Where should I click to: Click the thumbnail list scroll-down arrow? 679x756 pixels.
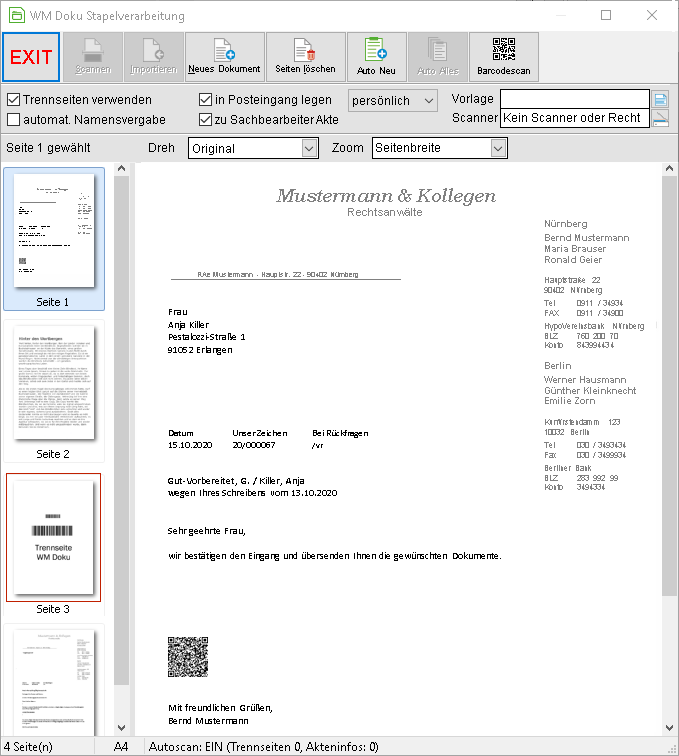(122, 728)
